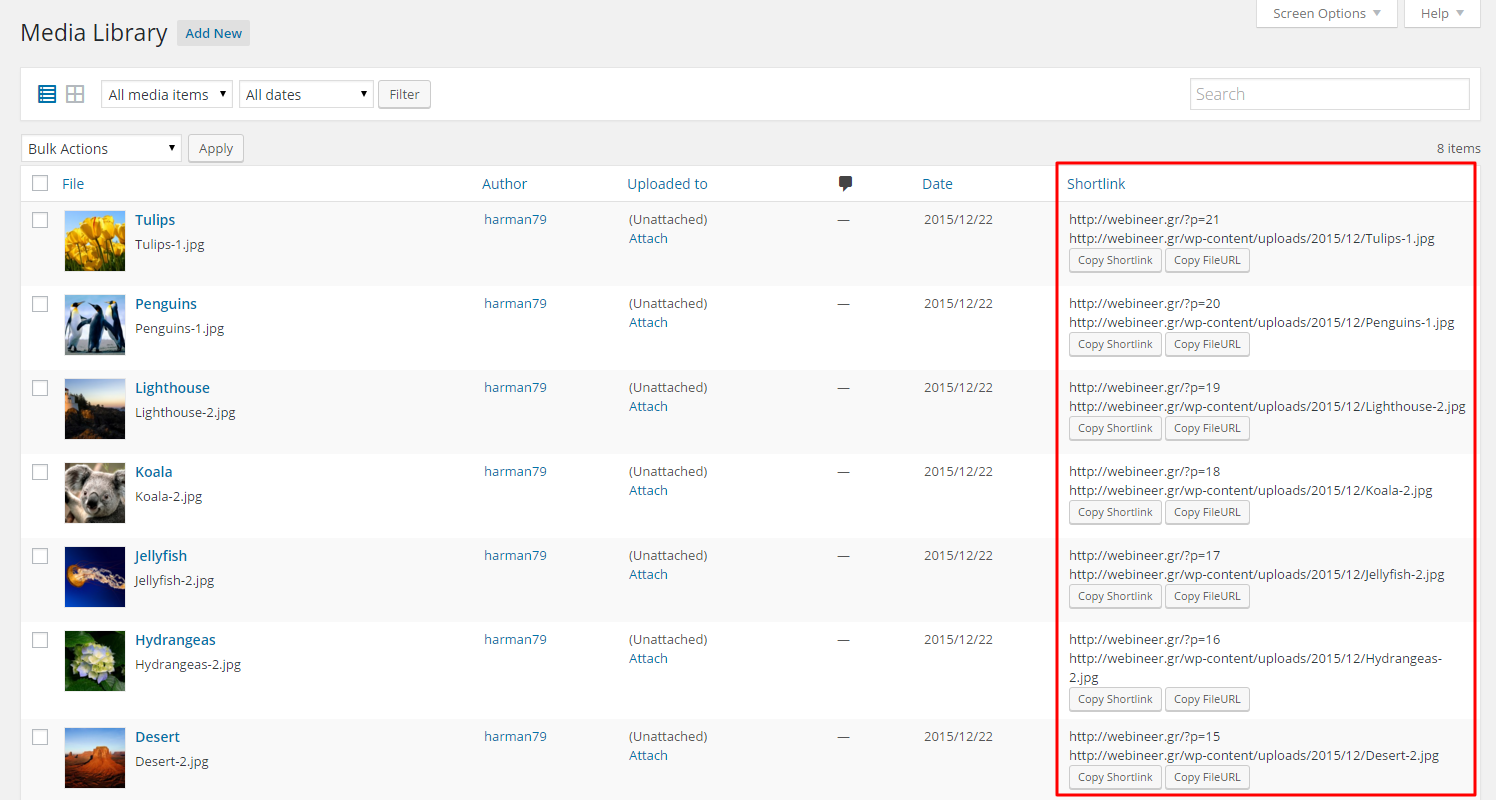Open the Tulips thumbnail image

(x=95, y=241)
